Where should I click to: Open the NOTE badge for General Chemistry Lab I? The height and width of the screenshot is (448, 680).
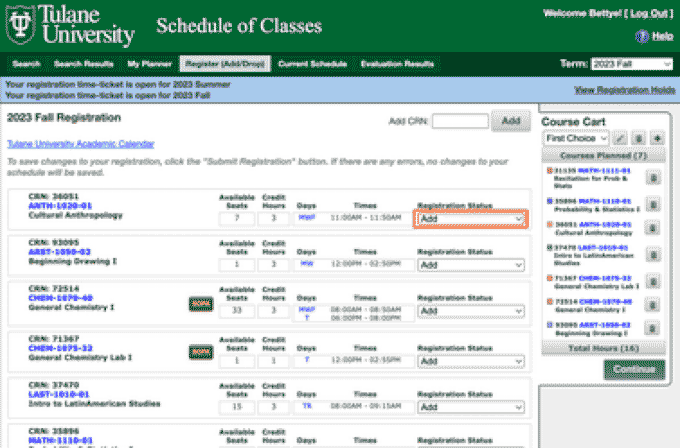tap(201, 352)
